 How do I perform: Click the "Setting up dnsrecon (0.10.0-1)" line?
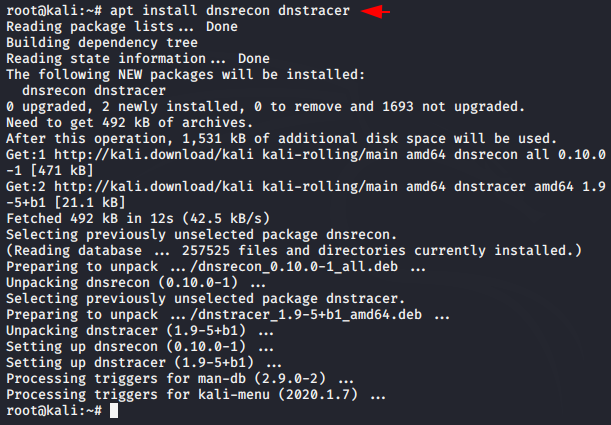point(138,347)
